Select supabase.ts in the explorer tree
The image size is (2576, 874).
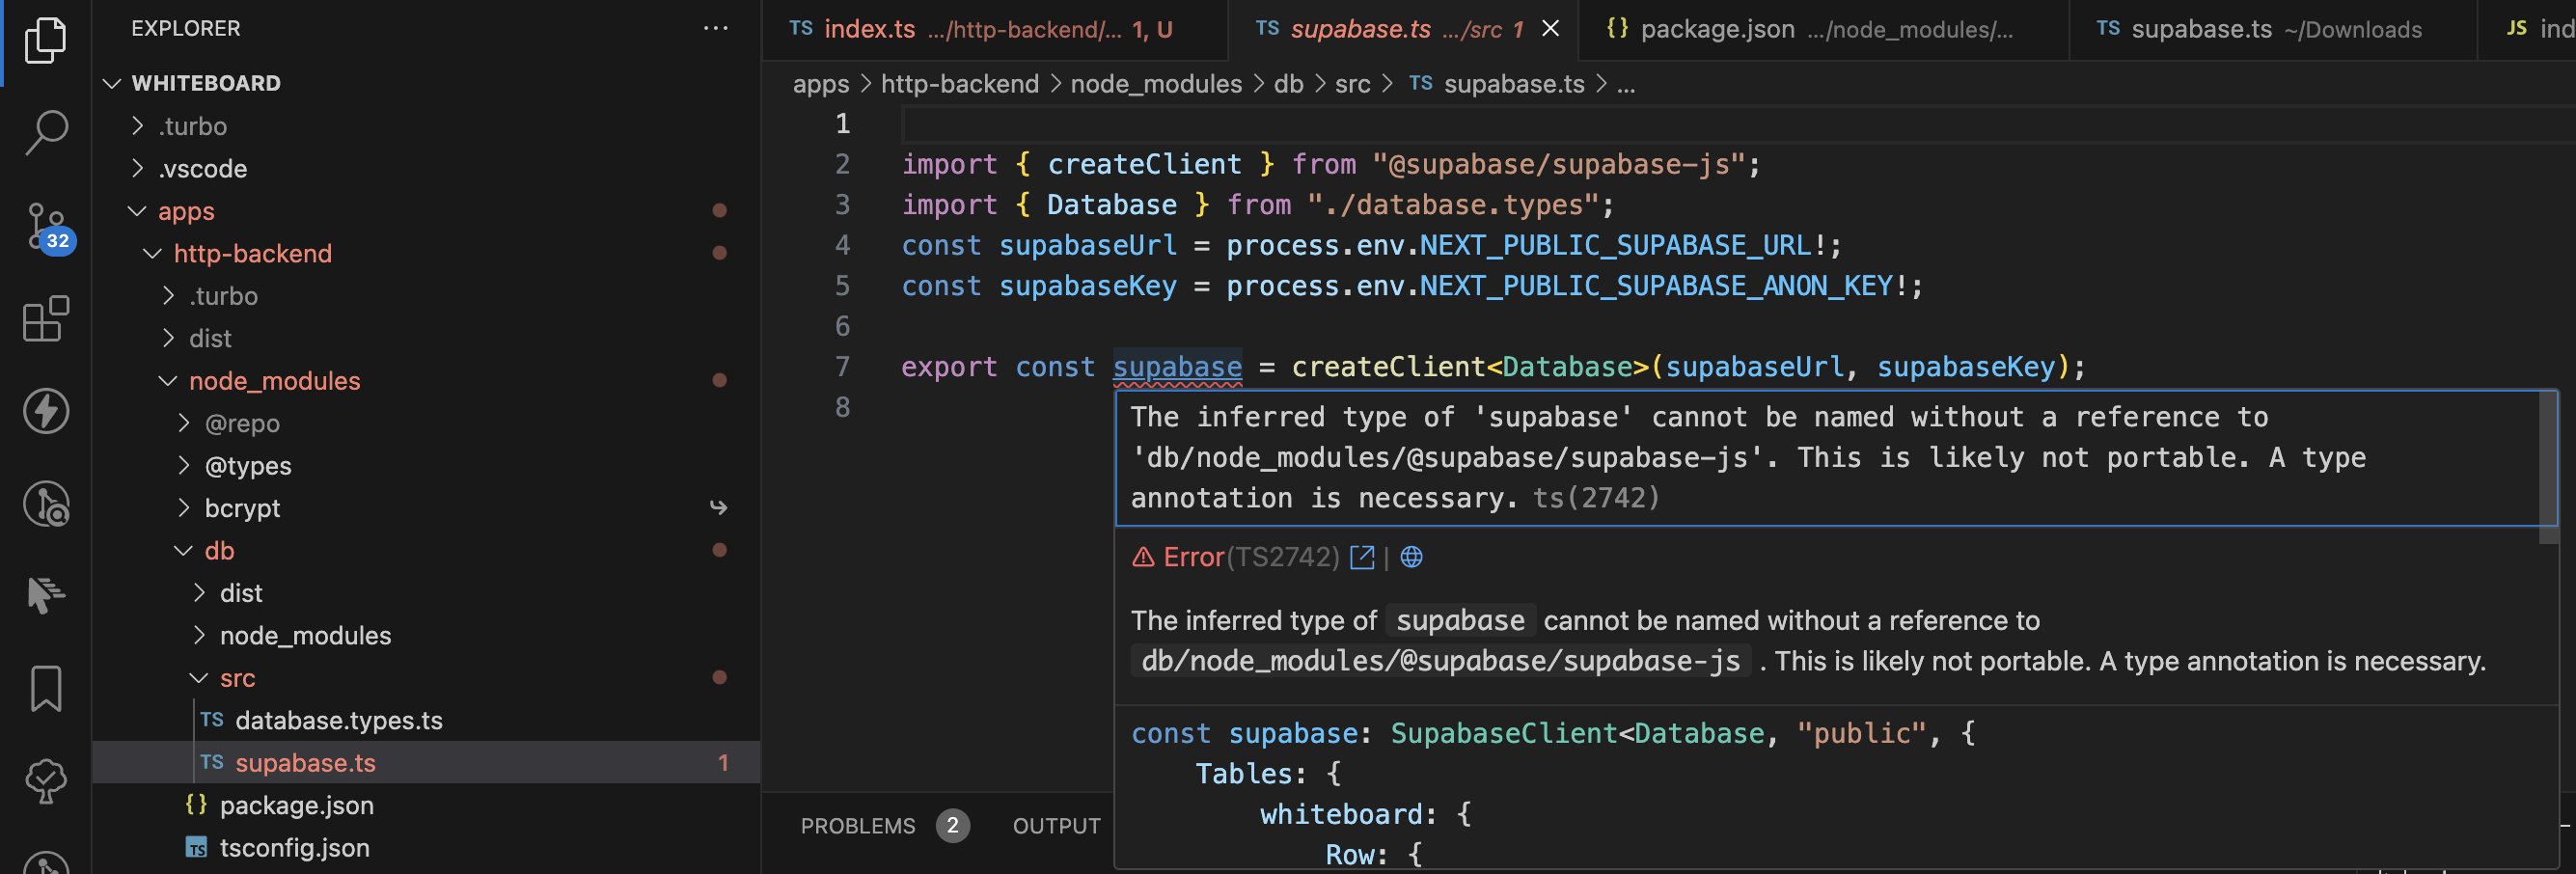(x=426, y=763)
